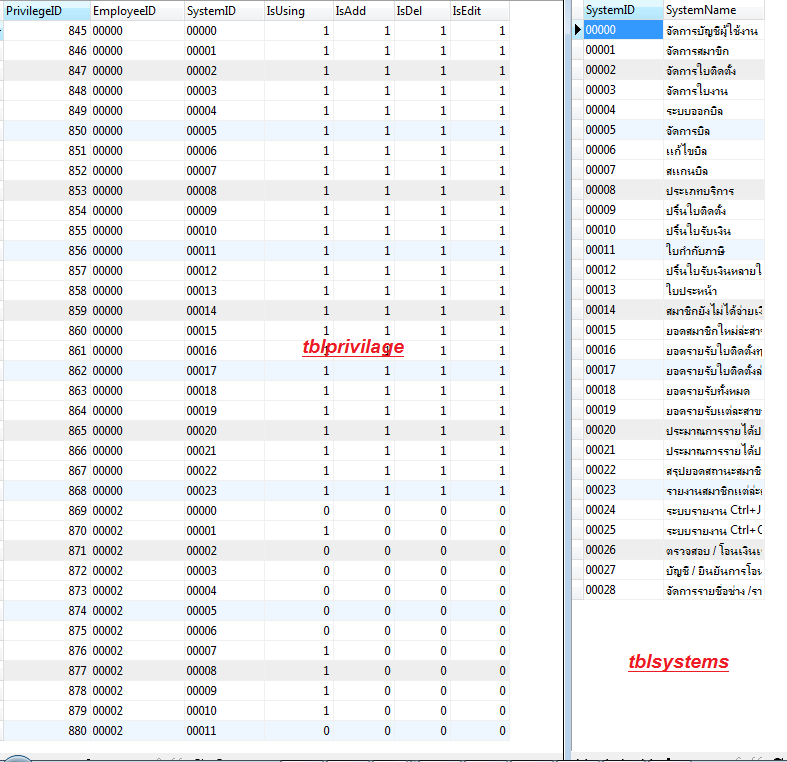Click the EmployeeID cell in row 868

(x=135, y=491)
